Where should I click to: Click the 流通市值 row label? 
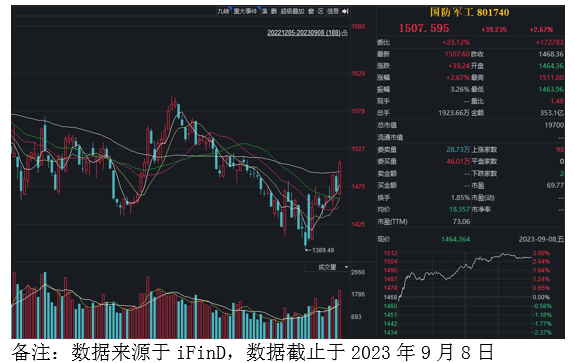tap(390, 138)
